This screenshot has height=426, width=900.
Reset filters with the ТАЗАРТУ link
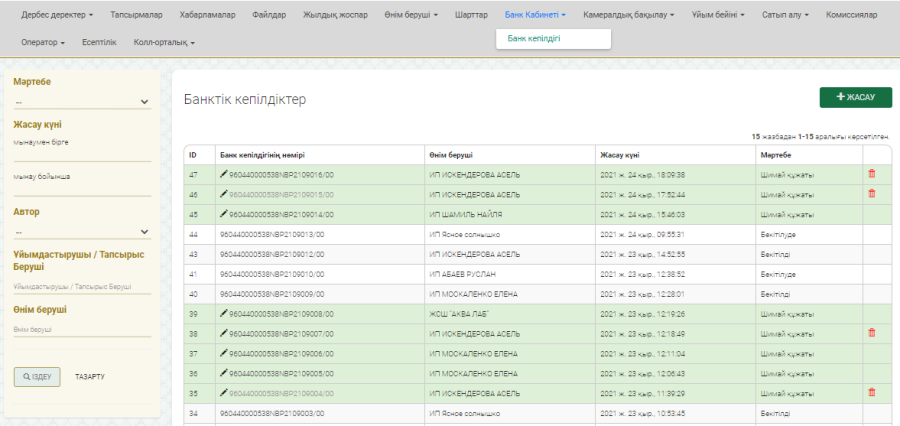tap(90, 377)
